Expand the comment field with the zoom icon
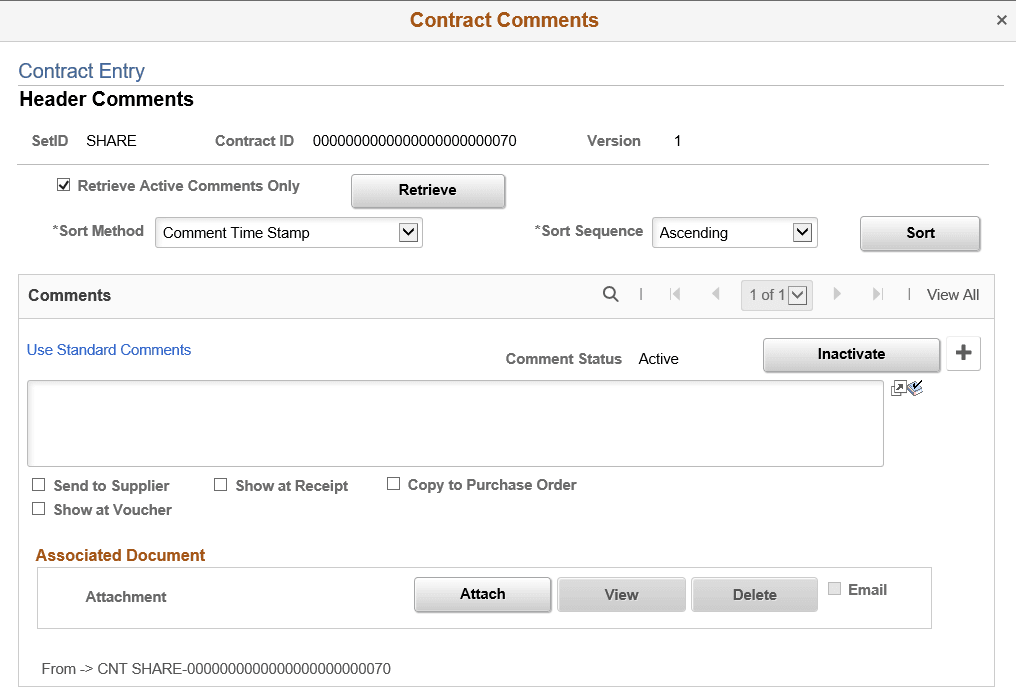The height and width of the screenshot is (695, 1016). point(899,387)
